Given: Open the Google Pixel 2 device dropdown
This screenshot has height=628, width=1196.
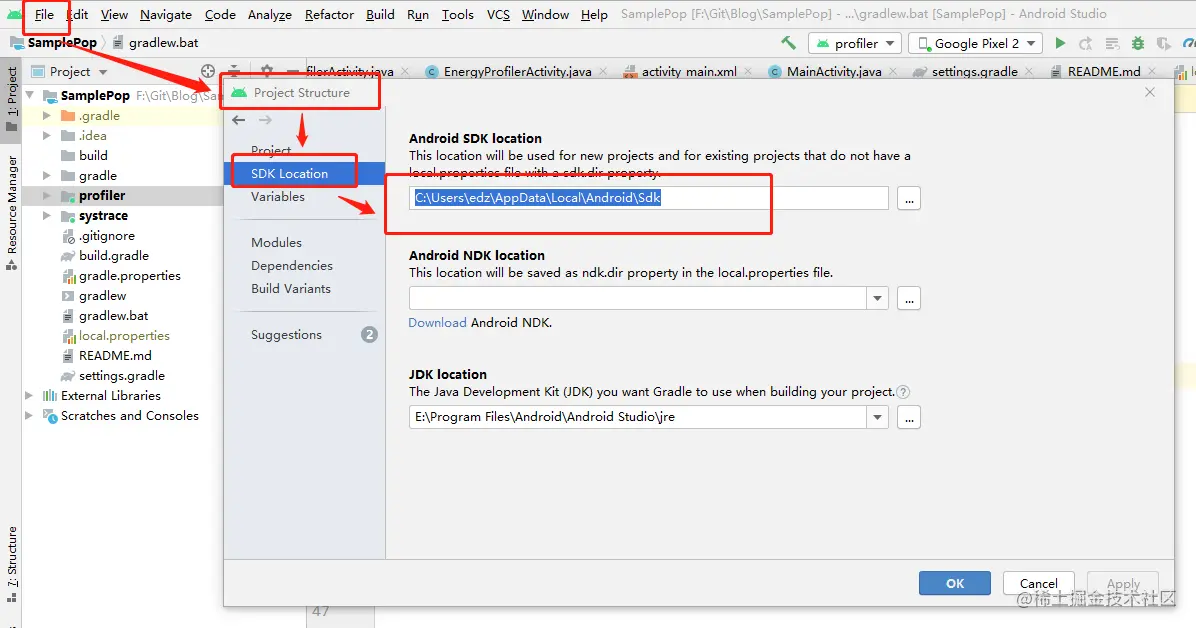Looking at the screenshot, I should pyautogui.click(x=975, y=43).
